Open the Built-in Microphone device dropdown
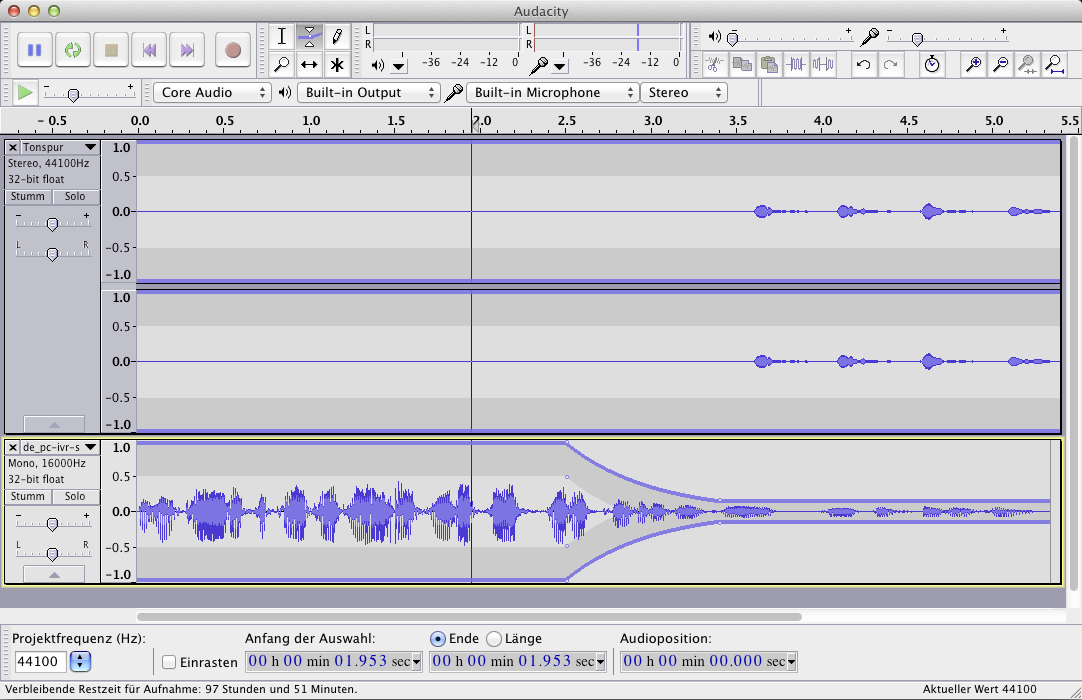 (552, 93)
